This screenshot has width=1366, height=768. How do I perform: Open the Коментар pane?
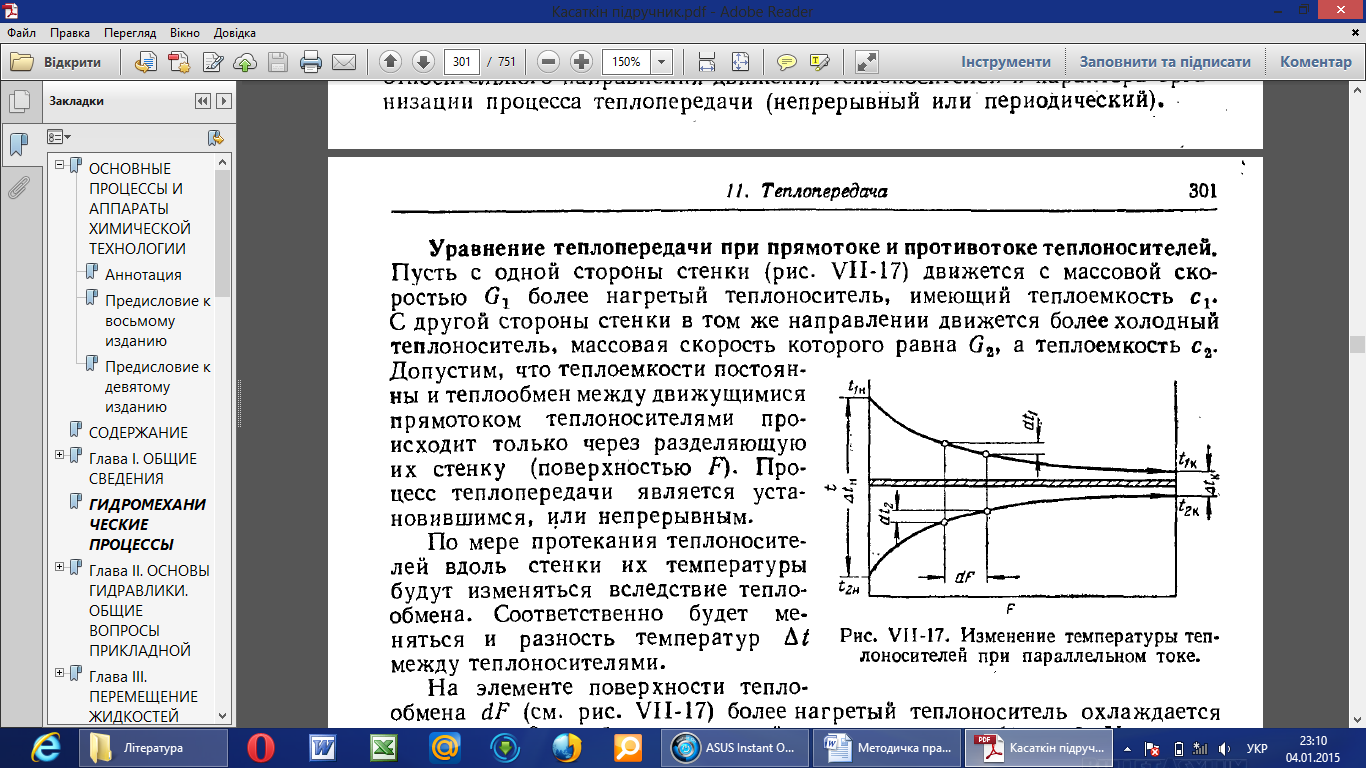[x=1316, y=62]
